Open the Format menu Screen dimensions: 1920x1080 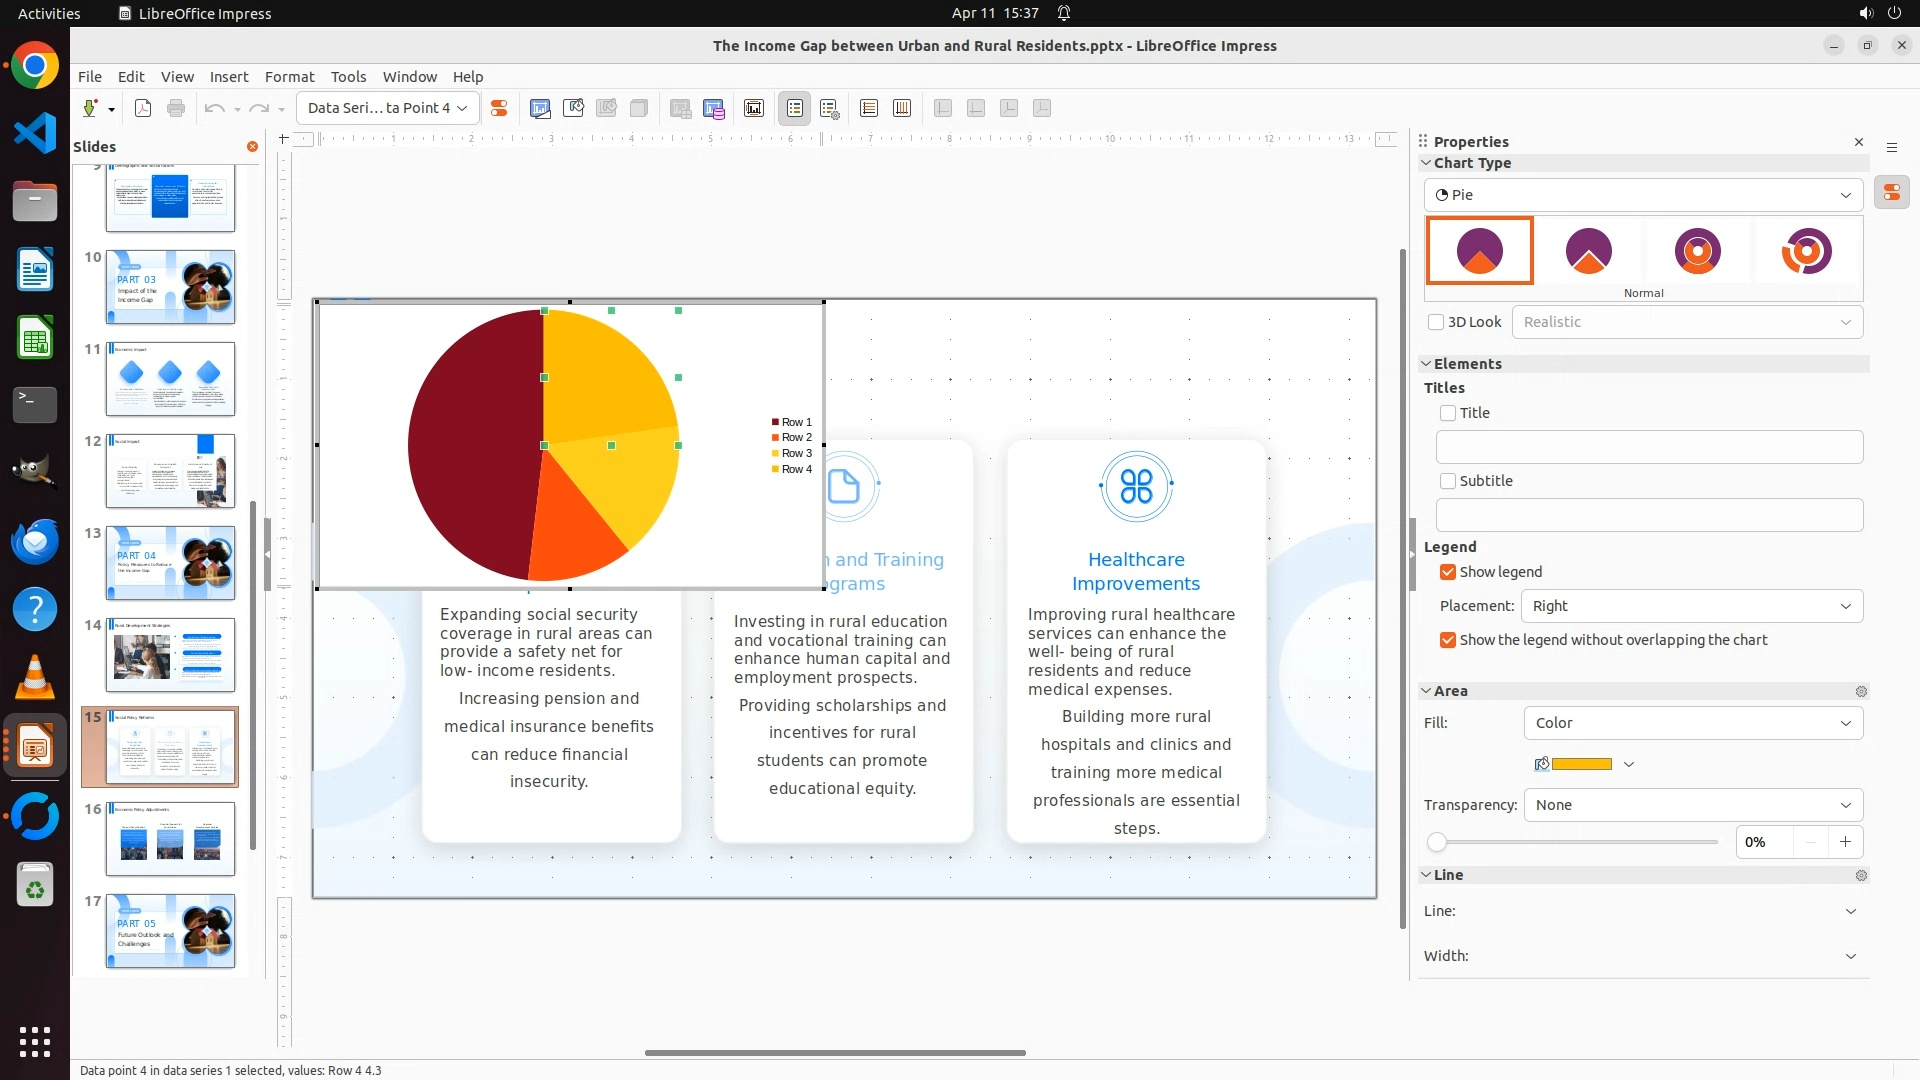(289, 77)
